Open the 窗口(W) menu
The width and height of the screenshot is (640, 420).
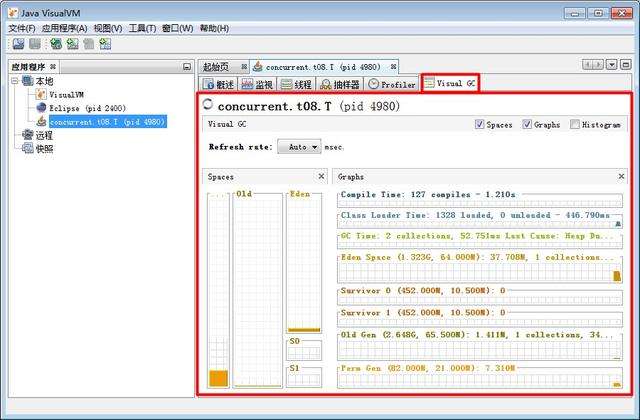pyautogui.click(x=178, y=29)
